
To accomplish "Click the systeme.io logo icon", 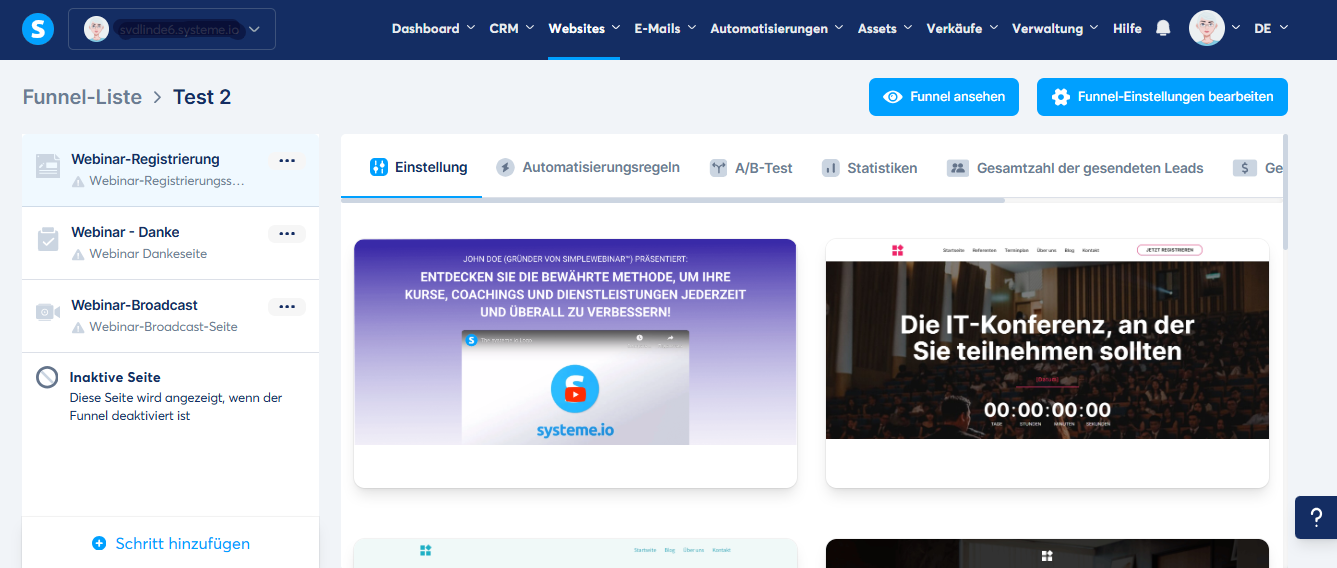I will 38,29.
